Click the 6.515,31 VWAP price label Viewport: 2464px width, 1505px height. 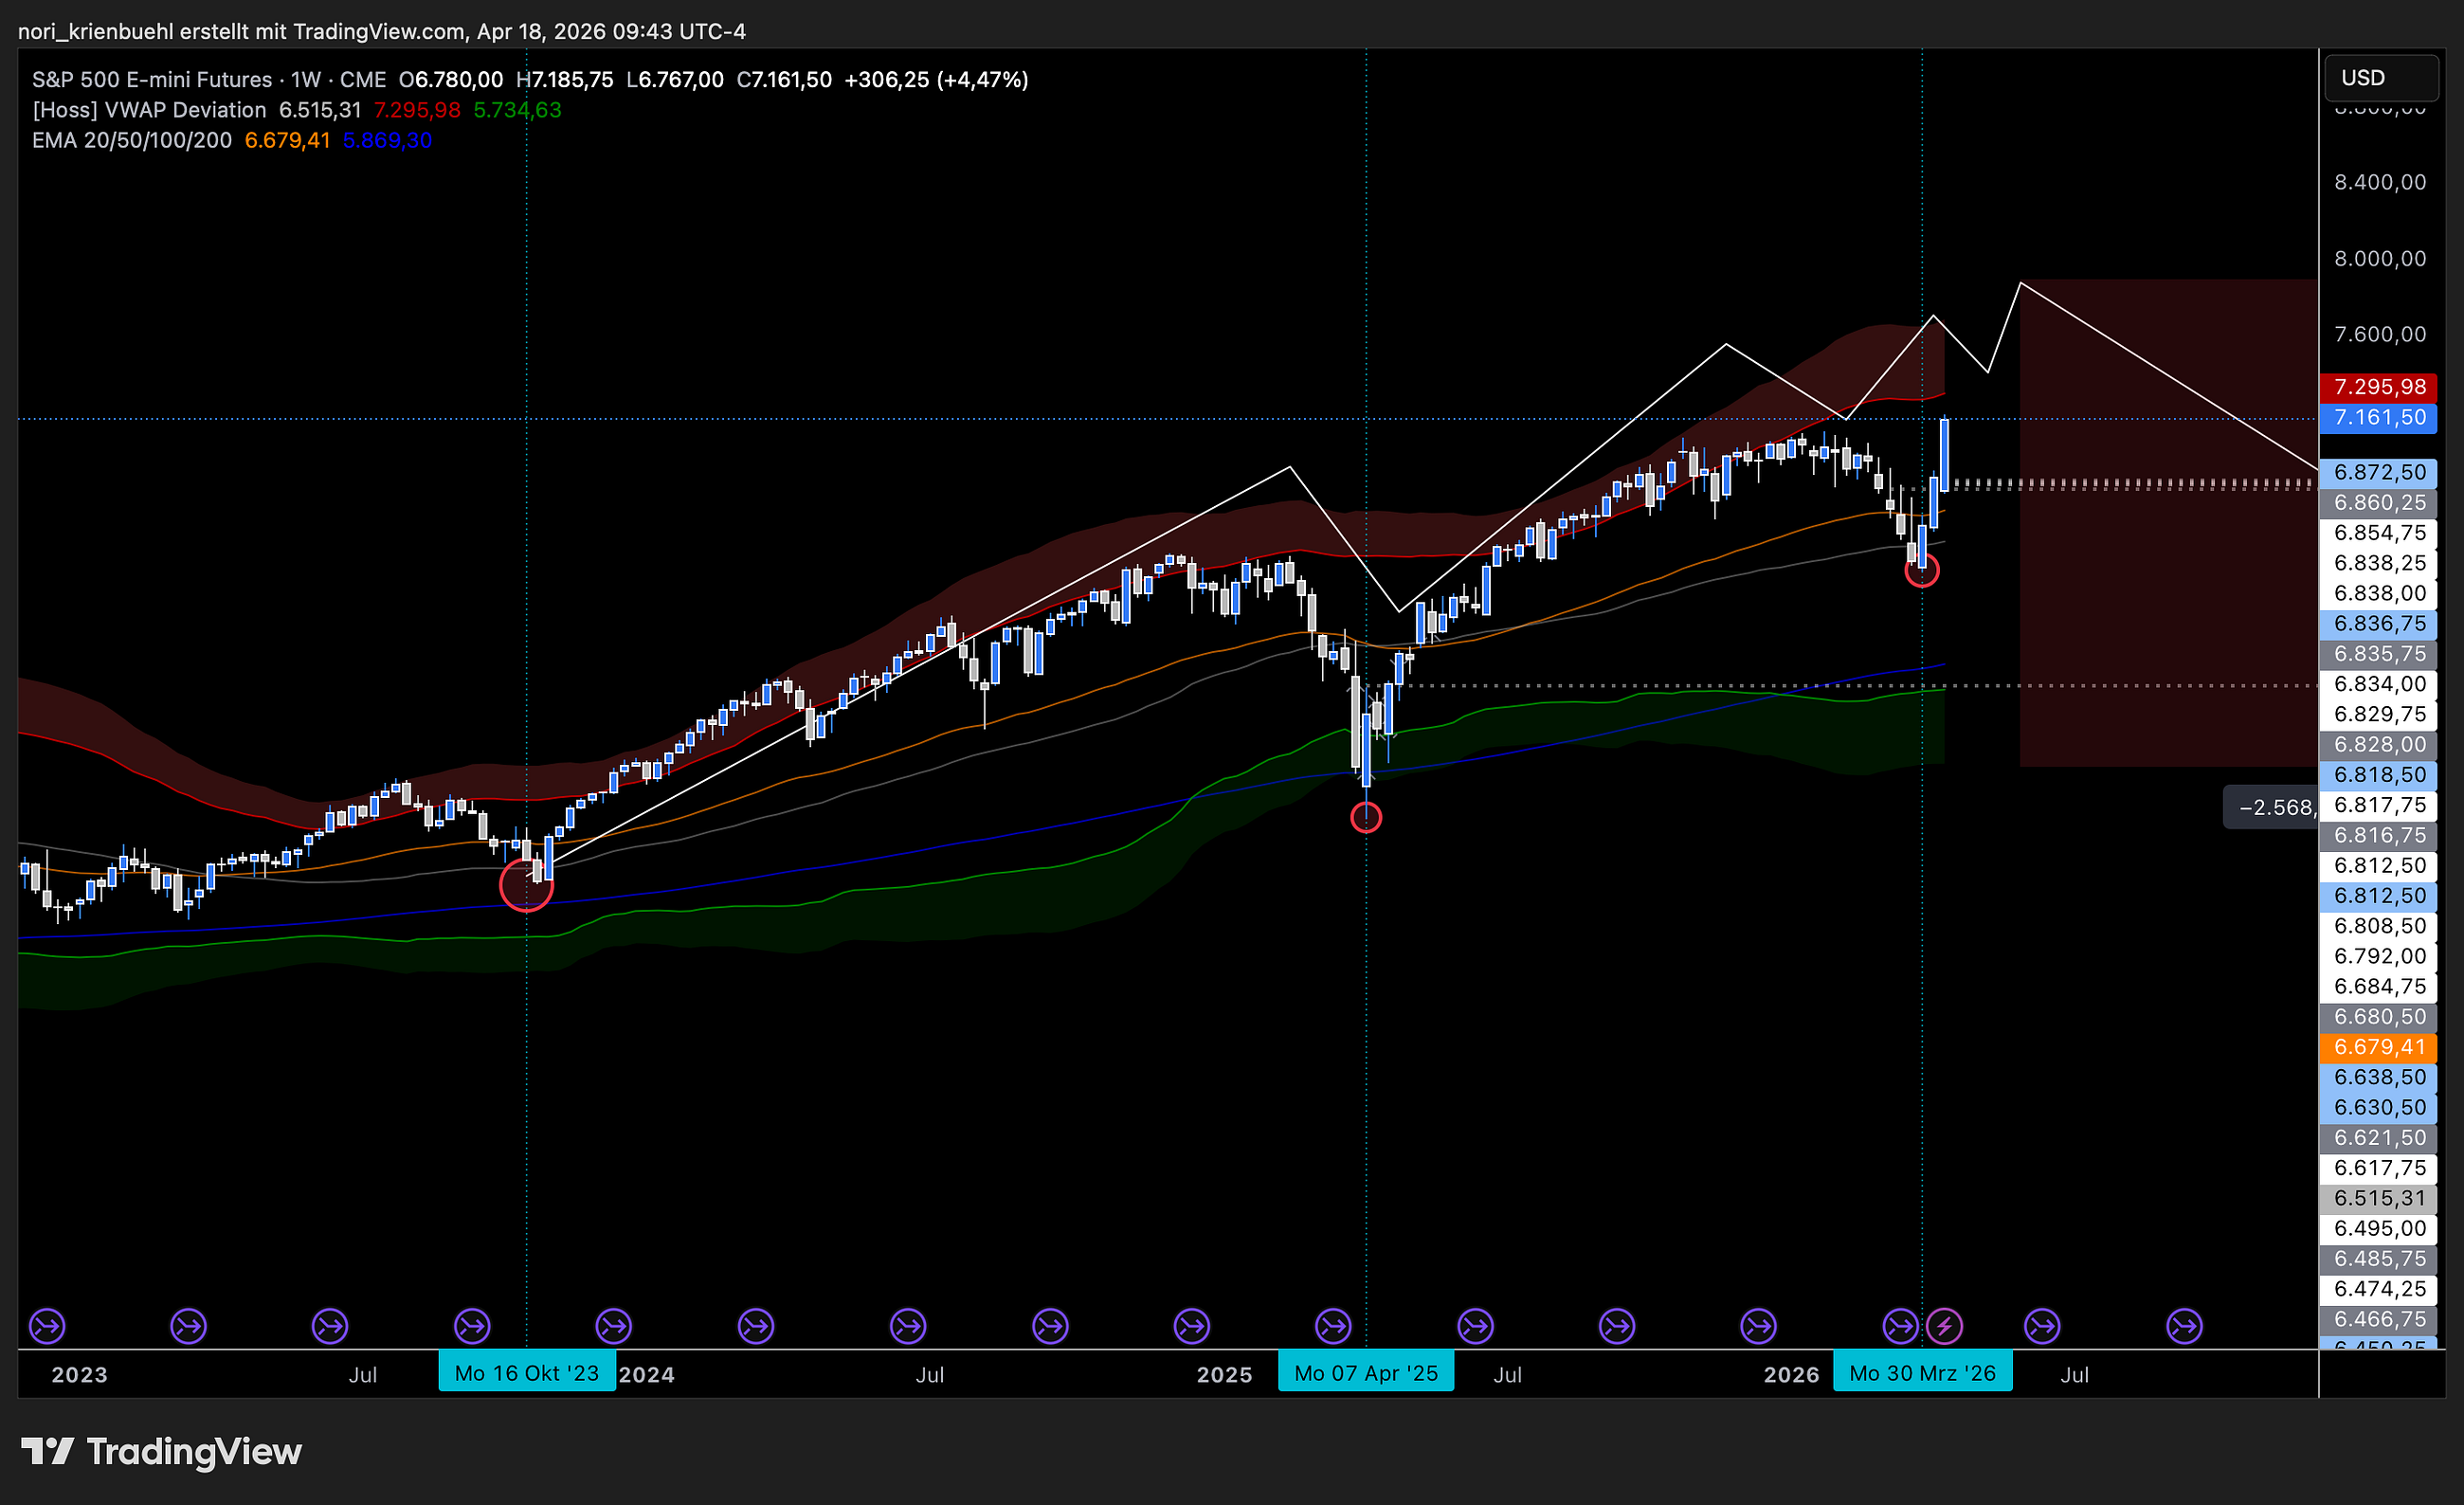tap(2379, 1198)
